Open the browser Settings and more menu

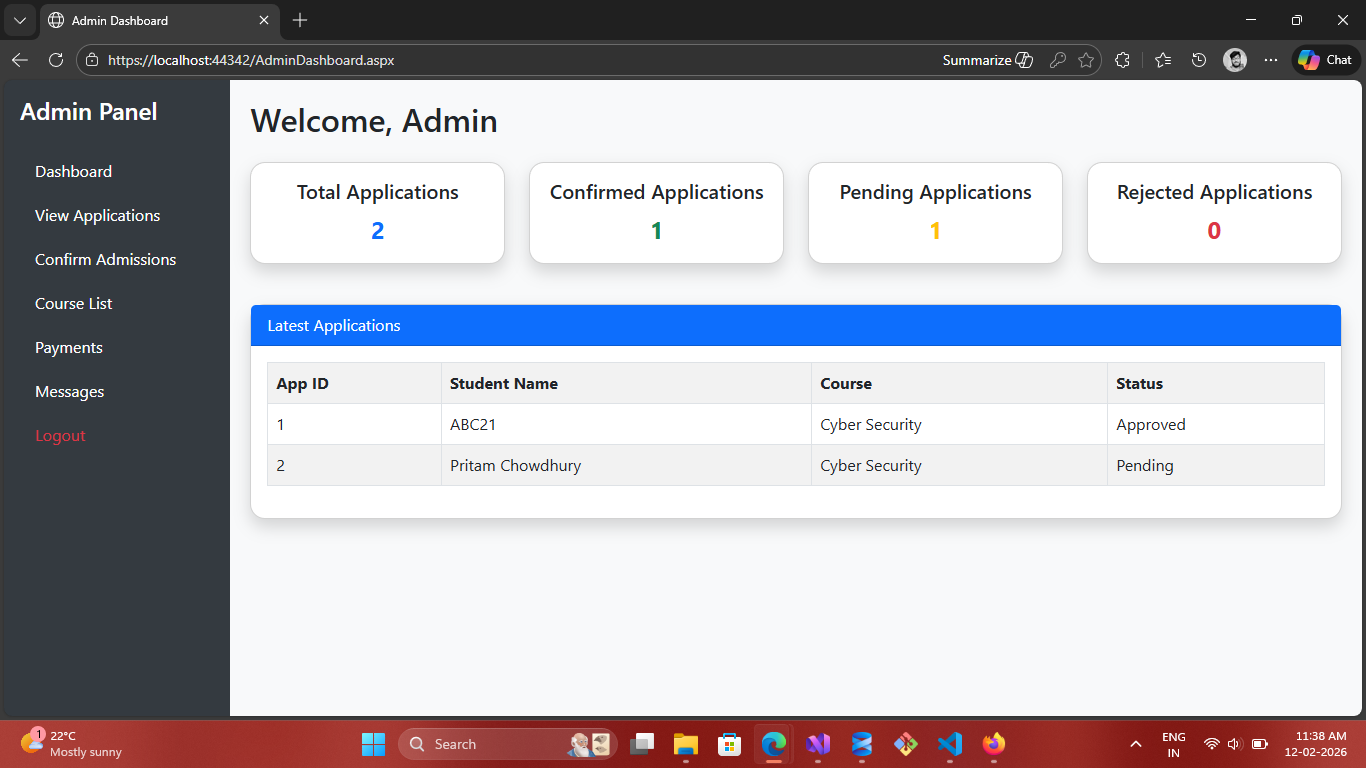click(1271, 60)
